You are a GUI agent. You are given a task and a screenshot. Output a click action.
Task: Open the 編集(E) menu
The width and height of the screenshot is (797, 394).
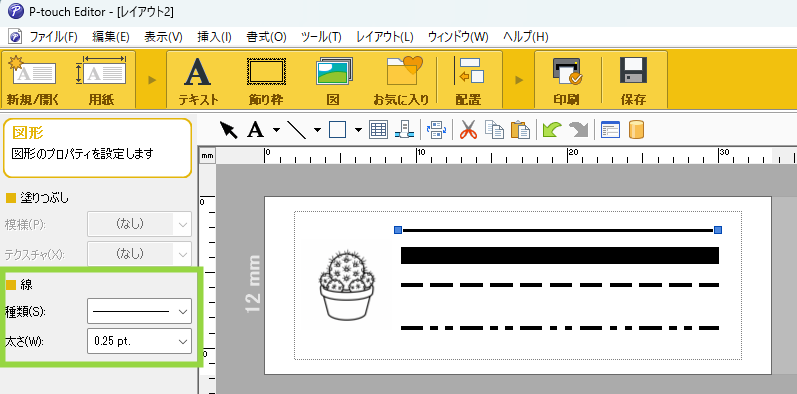(111, 37)
